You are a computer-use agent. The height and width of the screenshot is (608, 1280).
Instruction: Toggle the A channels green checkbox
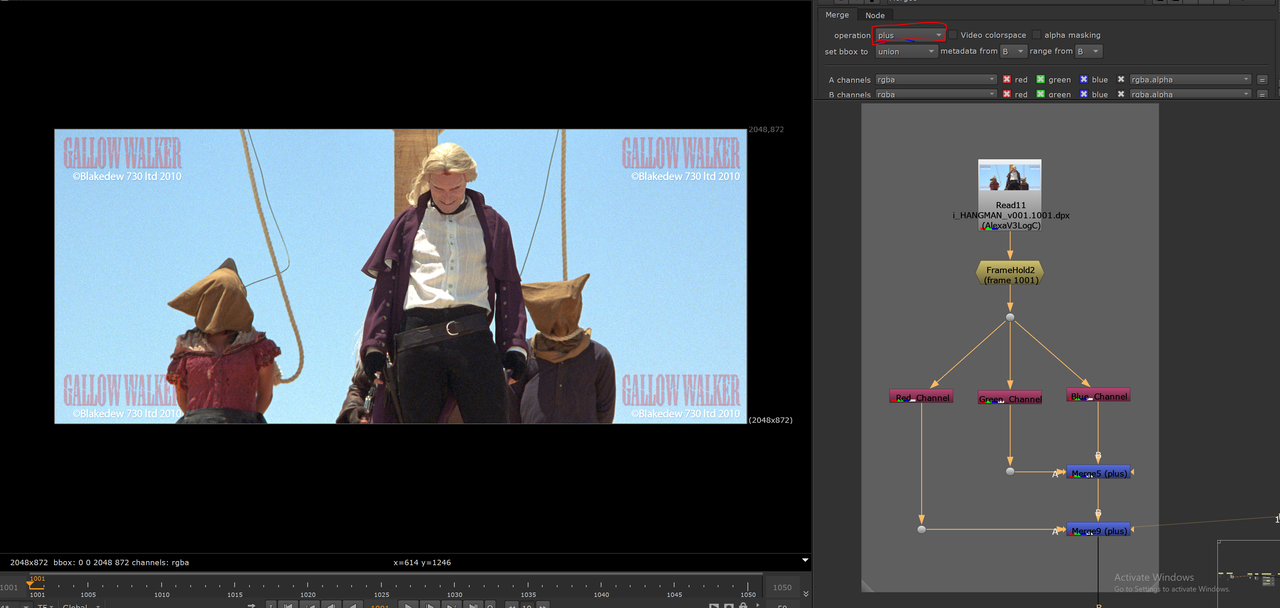1040,79
